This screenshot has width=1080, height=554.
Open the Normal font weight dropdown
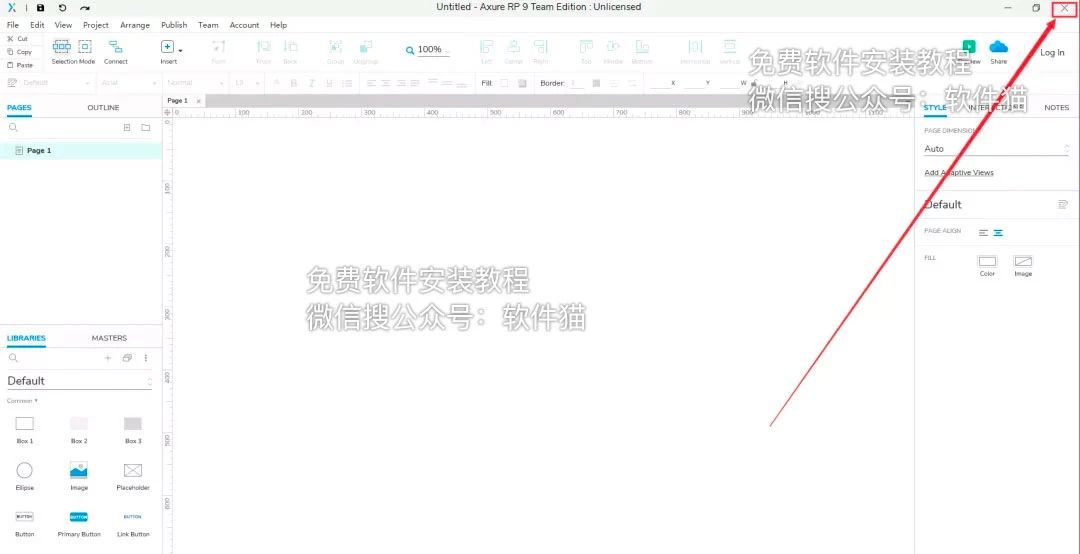pyautogui.click(x=196, y=83)
